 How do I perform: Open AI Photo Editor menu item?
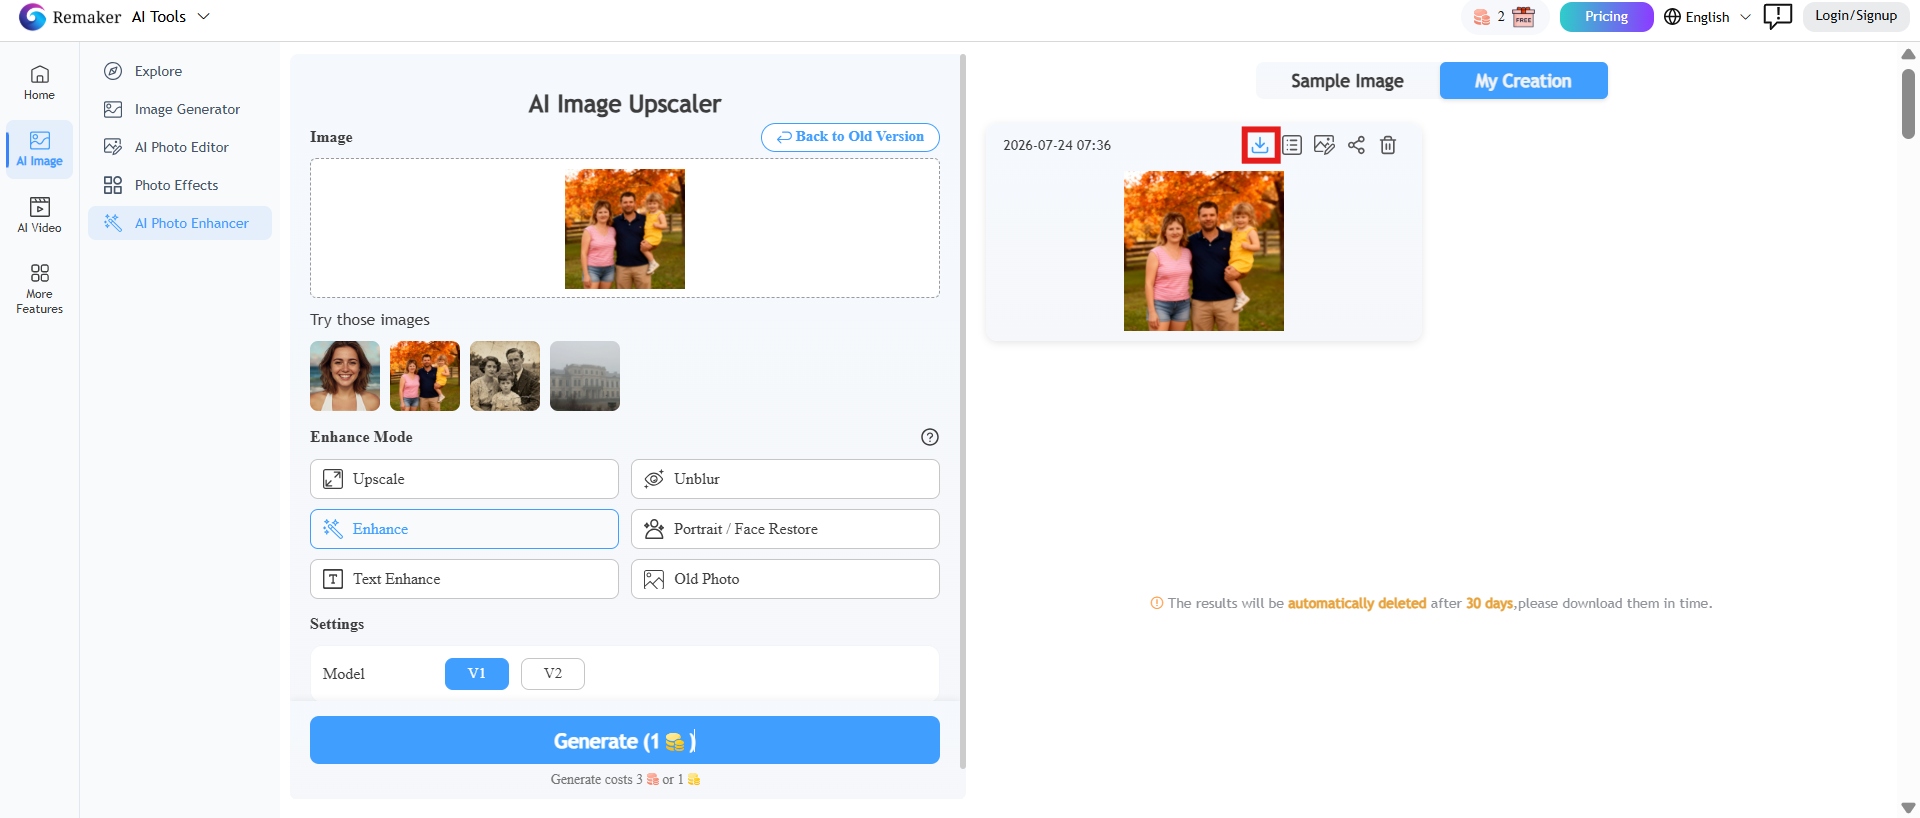180,147
